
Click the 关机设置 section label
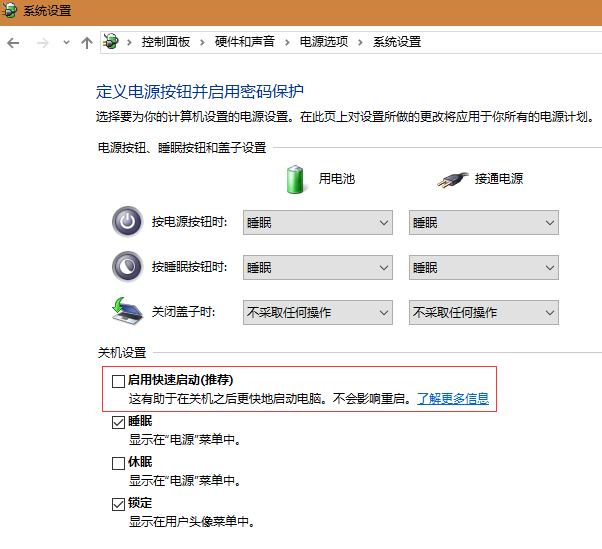[x=122, y=352]
